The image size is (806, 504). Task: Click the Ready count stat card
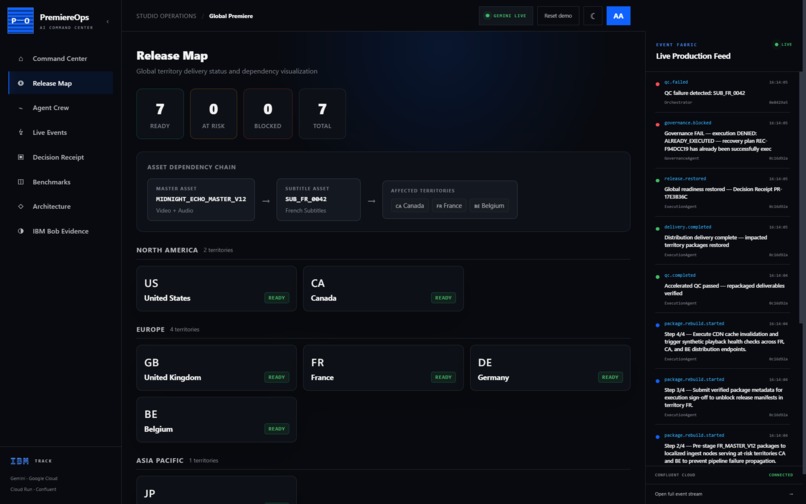160,114
